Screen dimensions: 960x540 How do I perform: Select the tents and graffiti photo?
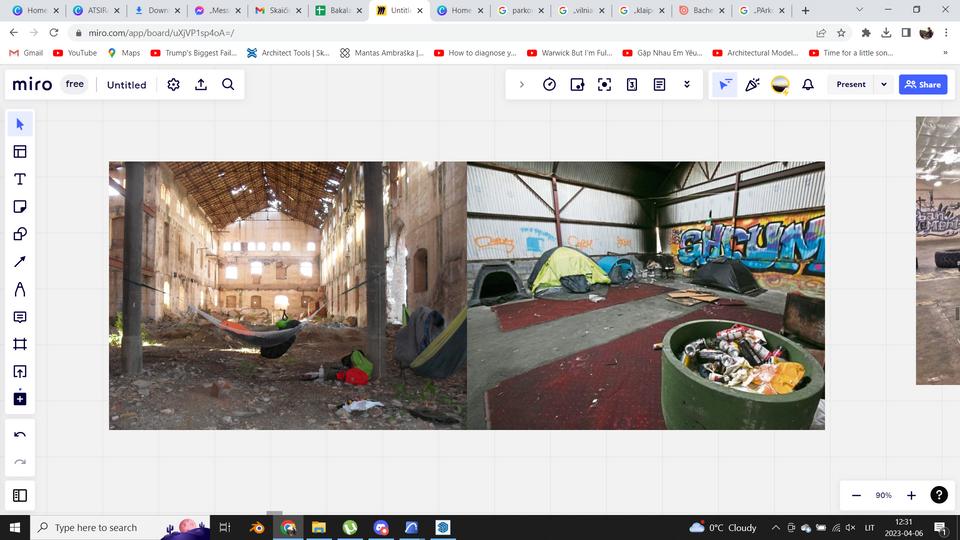point(646,296)
